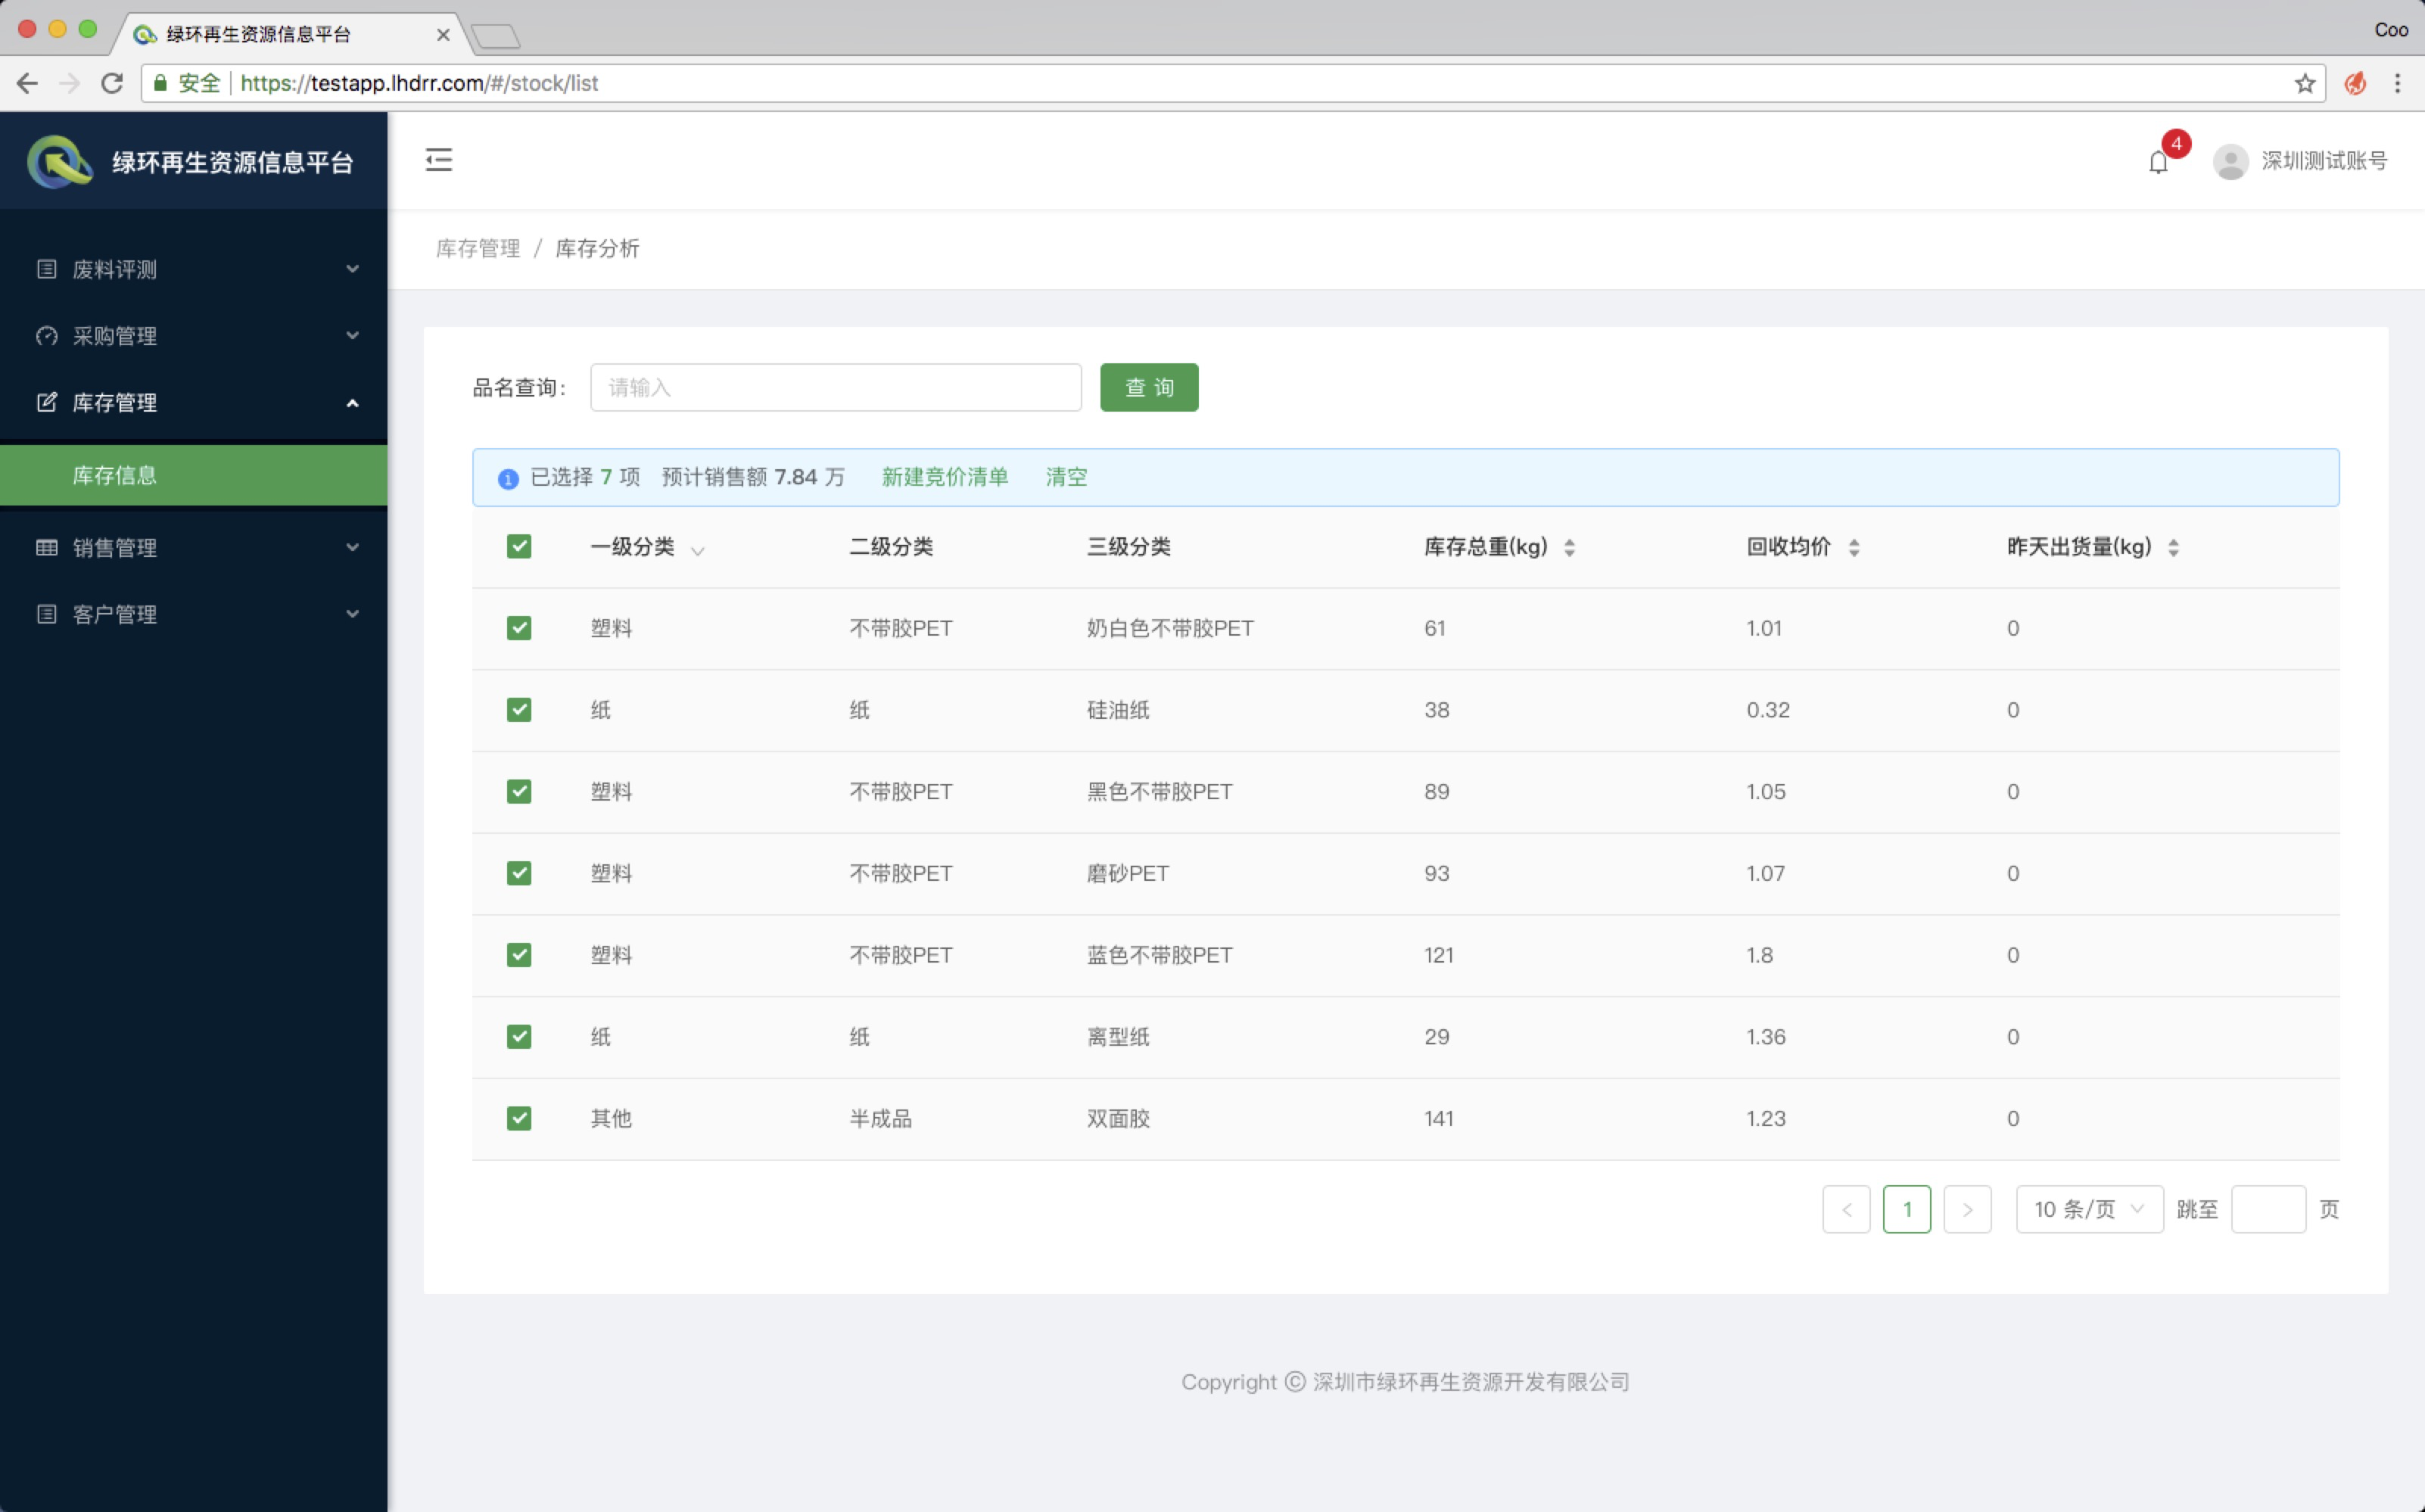Click the 查询 search button
Screen dimensions: 2425x1512
1148,387
